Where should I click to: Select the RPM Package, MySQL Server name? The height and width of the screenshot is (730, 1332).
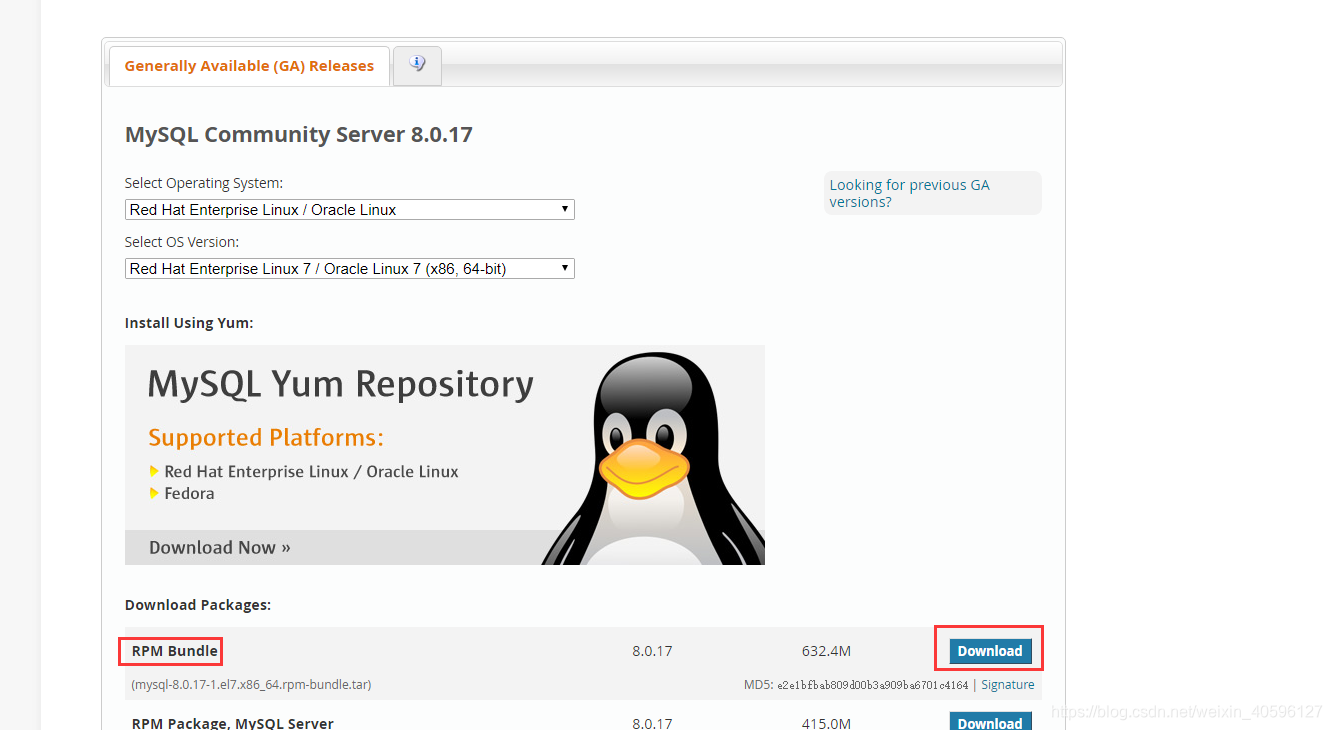[x=233, y=723]
